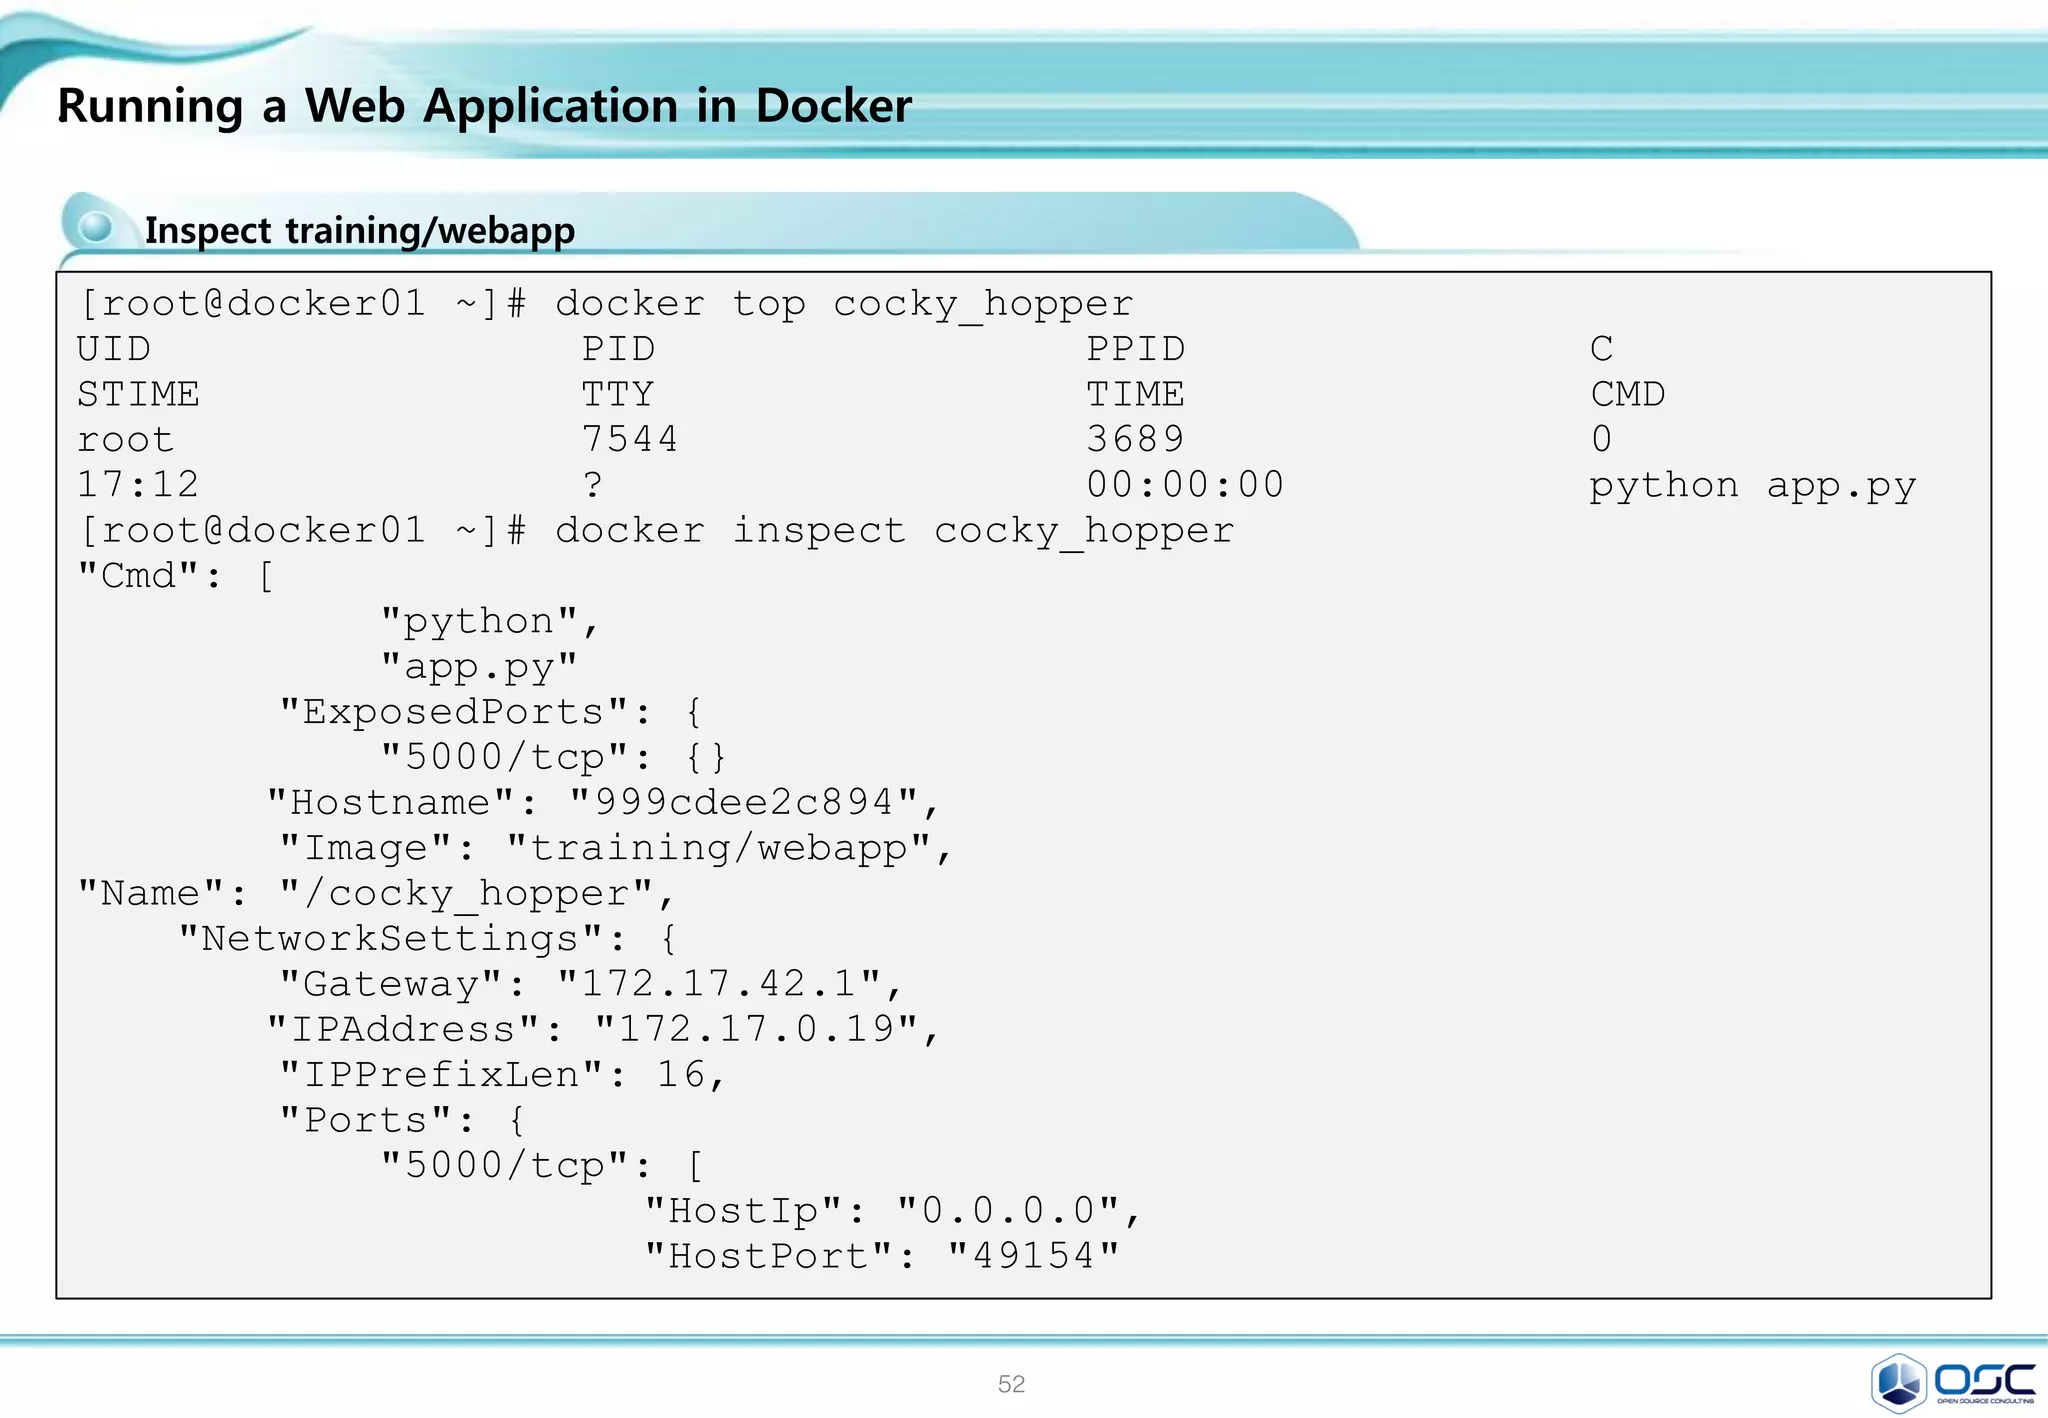Click the HostIp value 0.0.0.0
The image size is (2048, 1418).
click(x=1008, y=1212)
